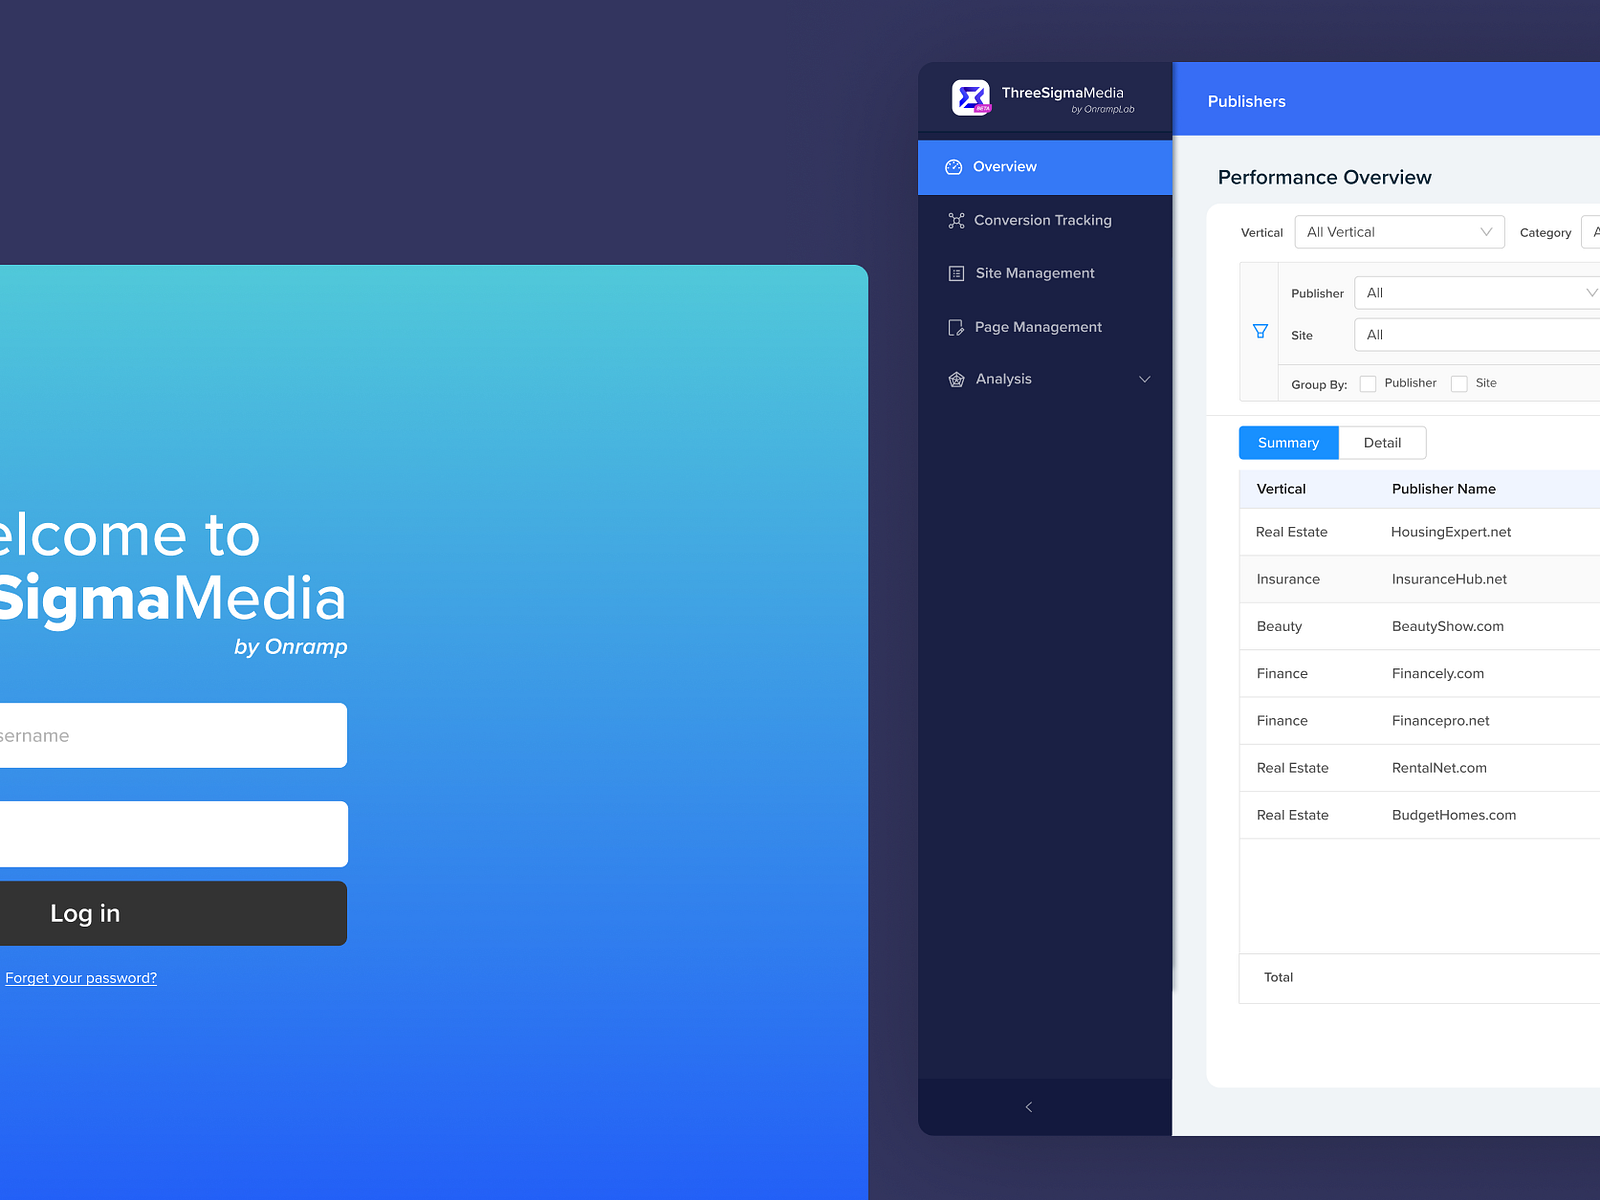Click the Analysis pentagon icon
The image size is (1600, 1200).
[x=955, y=379]
